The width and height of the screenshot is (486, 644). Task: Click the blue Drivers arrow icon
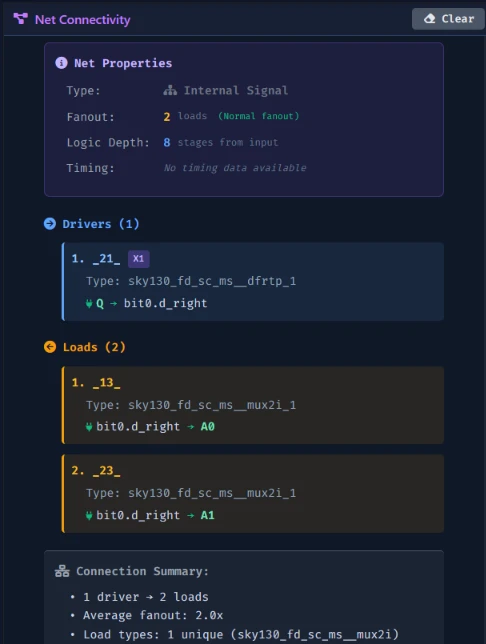[50, 224]
